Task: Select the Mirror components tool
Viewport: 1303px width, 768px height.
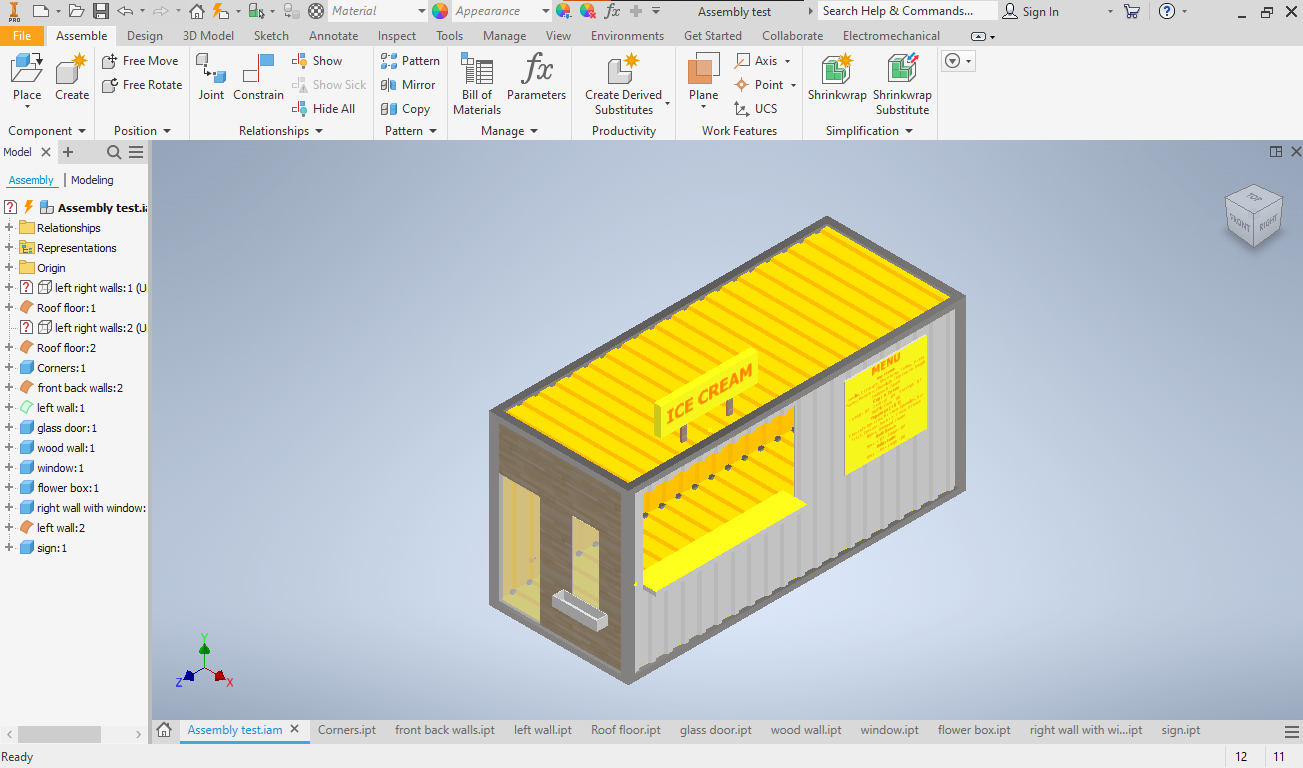Action: (408, 85)
